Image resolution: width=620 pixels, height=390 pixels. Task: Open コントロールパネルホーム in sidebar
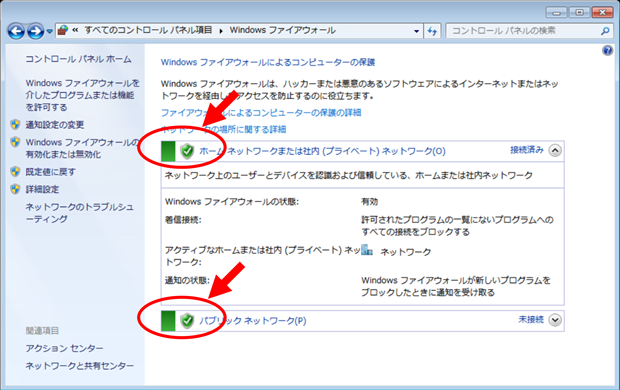[78, 59]
